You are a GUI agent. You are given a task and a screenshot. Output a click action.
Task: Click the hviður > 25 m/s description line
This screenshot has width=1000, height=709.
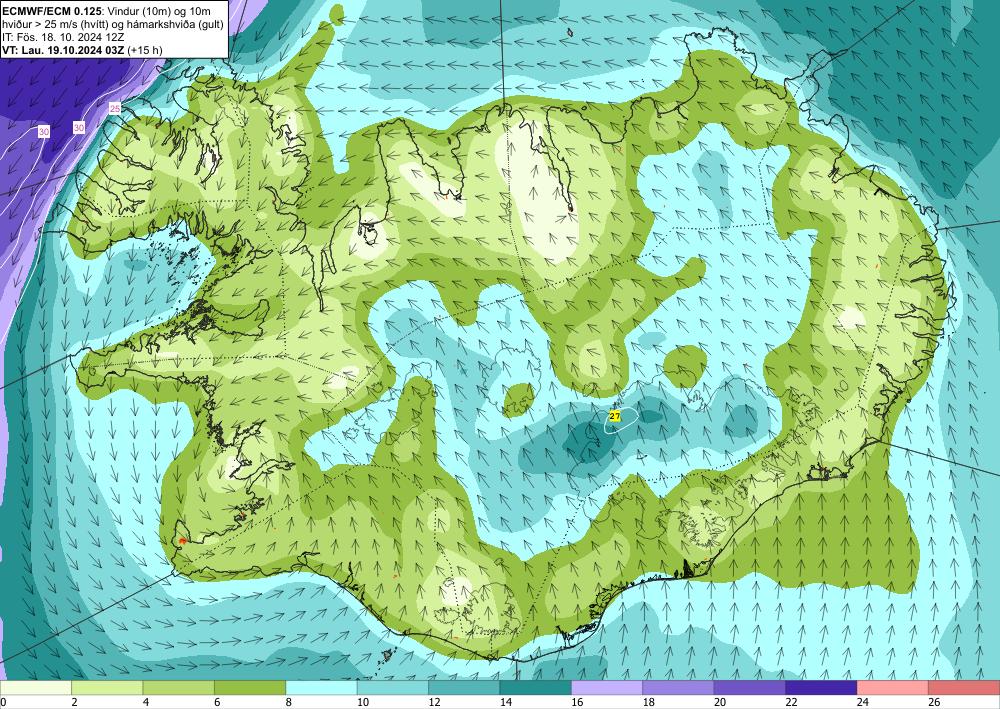[x=113, y=24]
